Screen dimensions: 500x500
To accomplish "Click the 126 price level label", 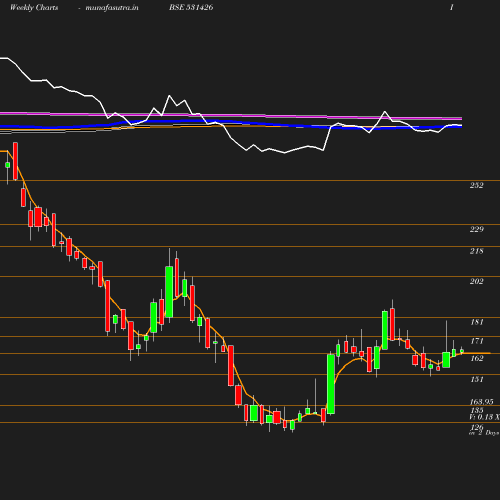I will (476, 427).
